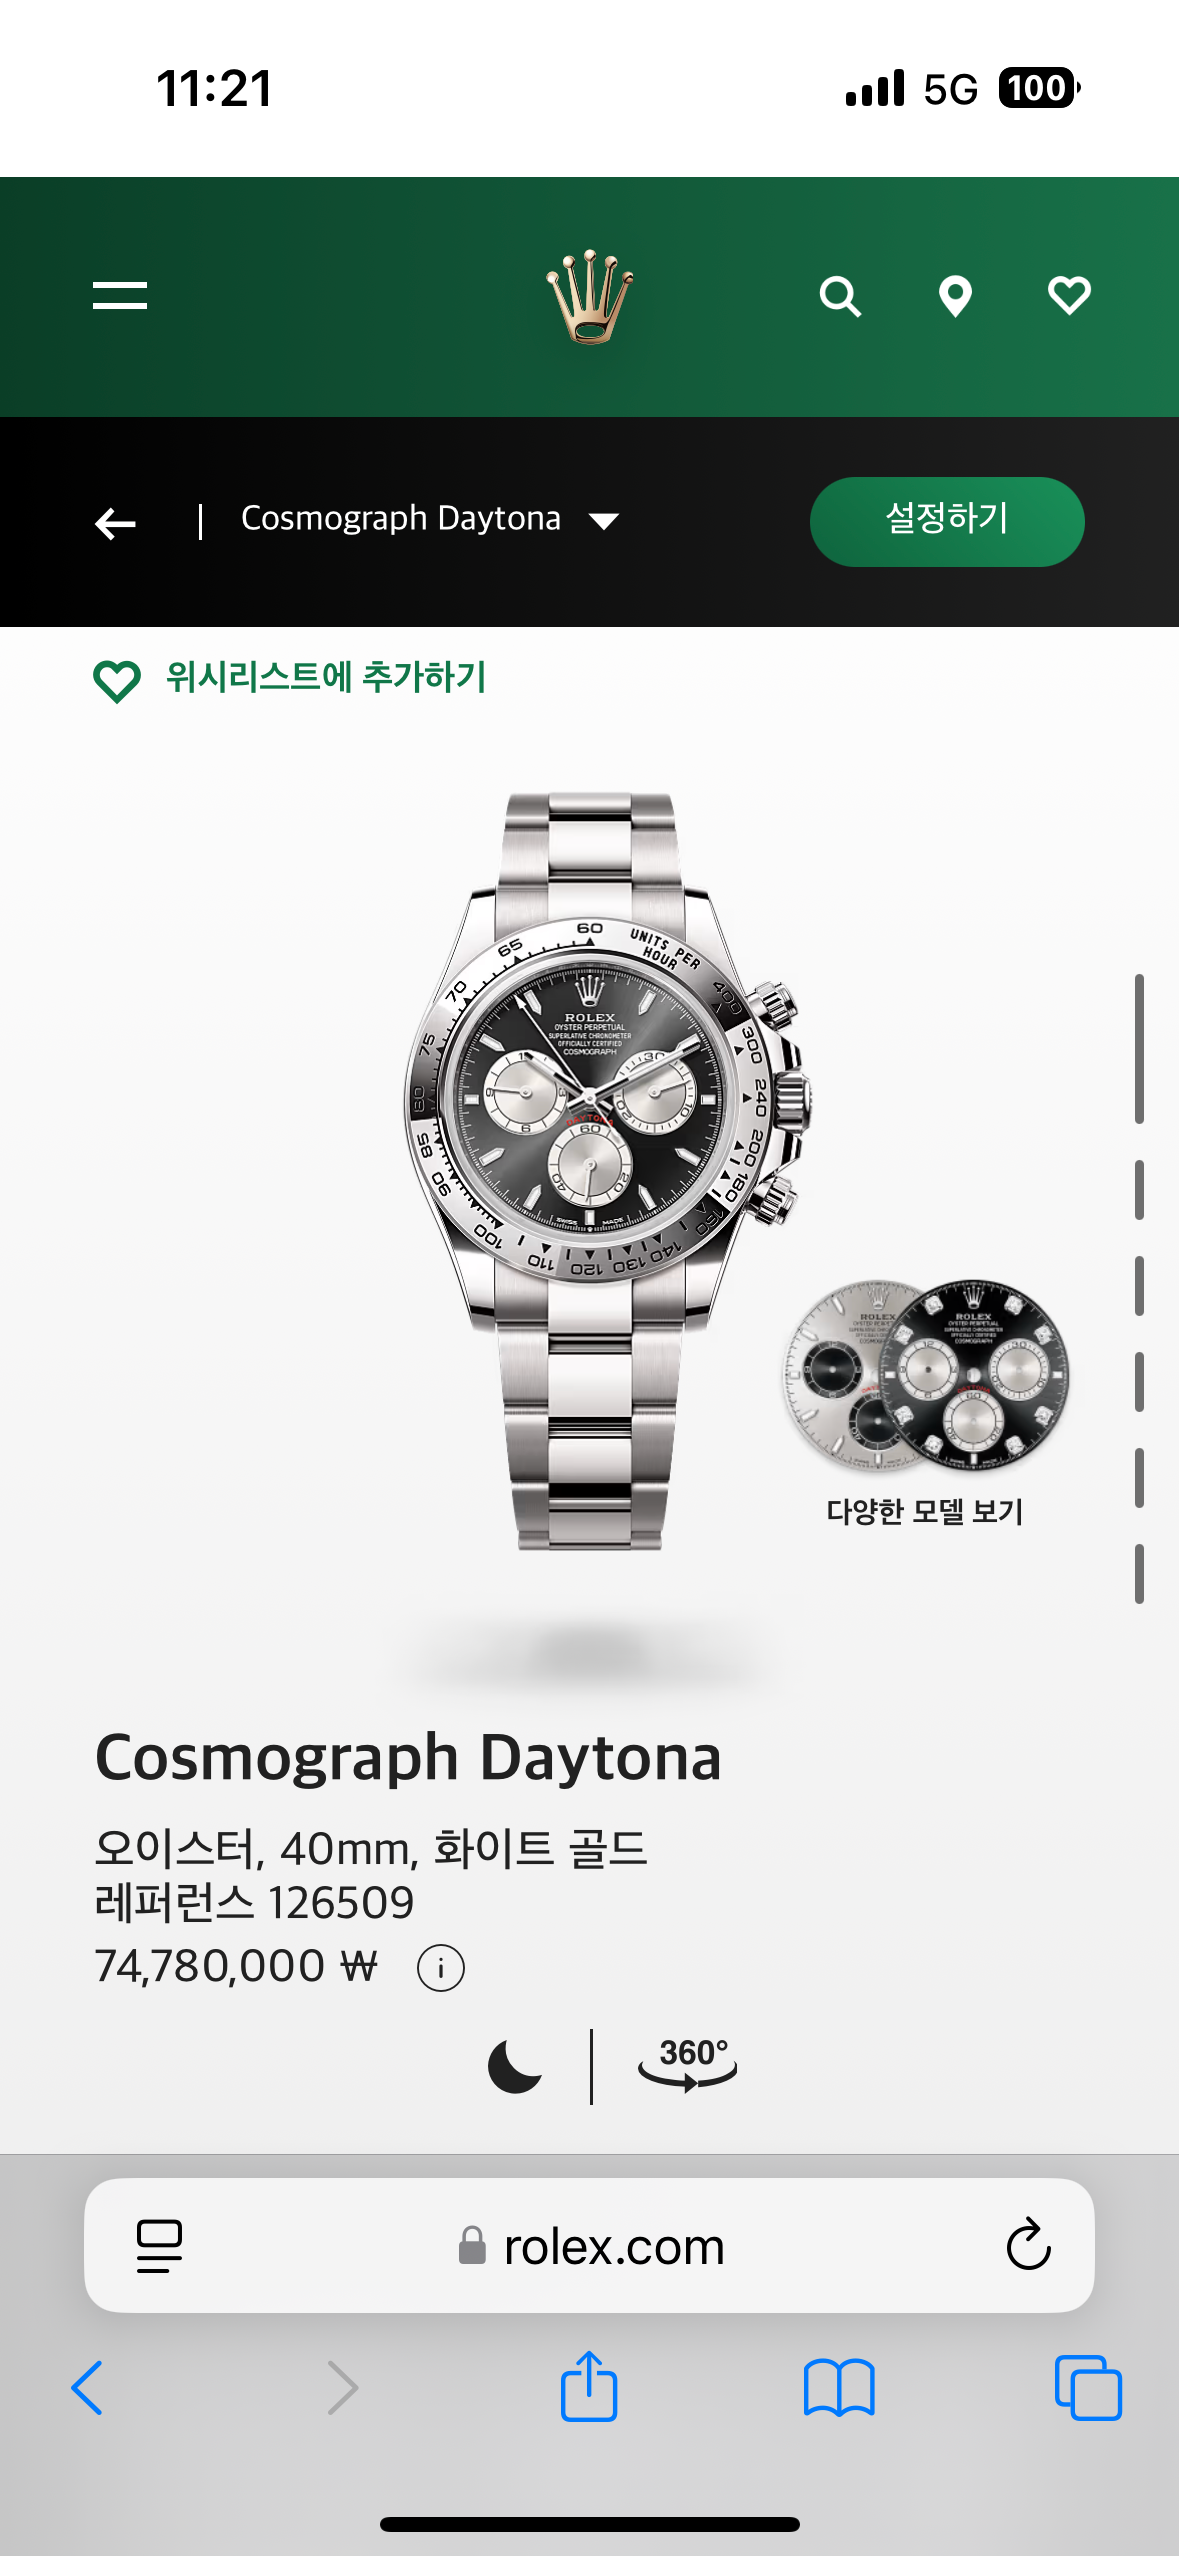Viewport: 1179px width, 2556px height.
Task: Click the dropdown arrow beside Cosmograph Daytona
Action: tap(604, 521)
